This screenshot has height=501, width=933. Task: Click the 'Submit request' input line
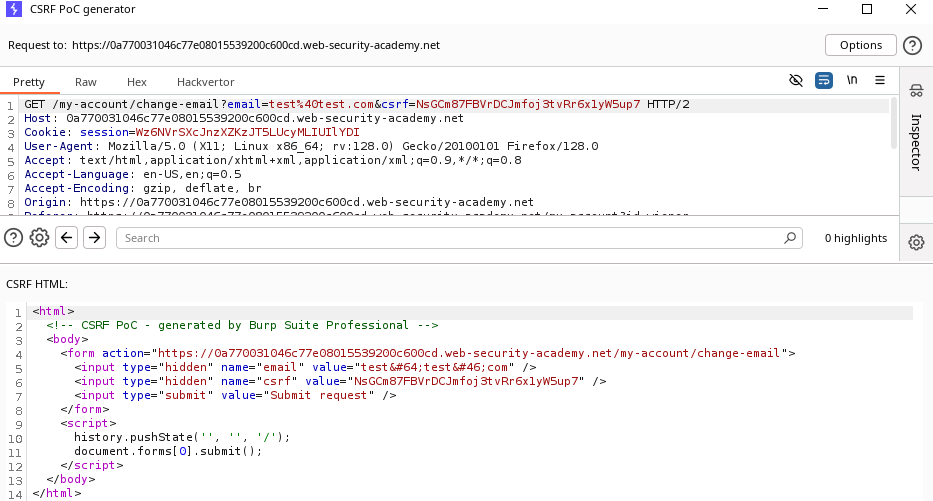235,395
